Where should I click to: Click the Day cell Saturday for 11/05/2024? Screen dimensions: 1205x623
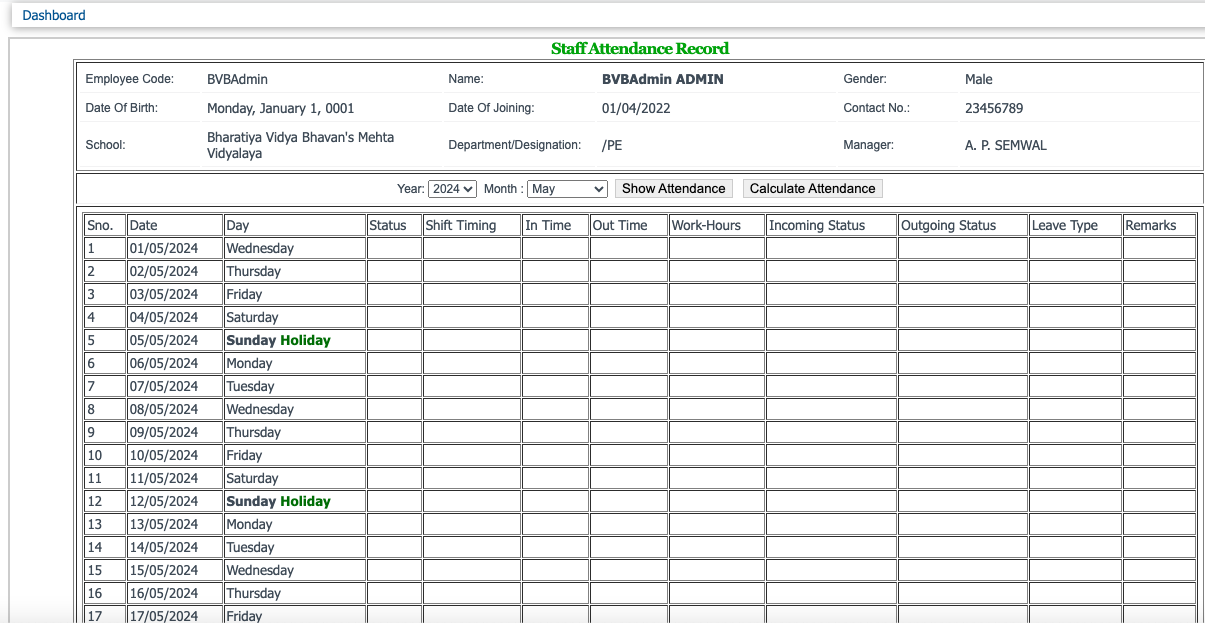coord(295,478)
